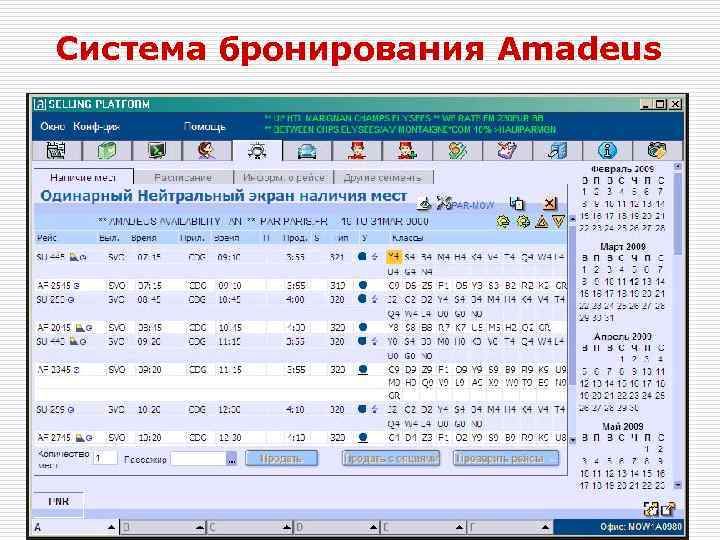Click calendar panel scrollbar up arrow
This screenshot has width=720, height=540.
tap(678, 167)
